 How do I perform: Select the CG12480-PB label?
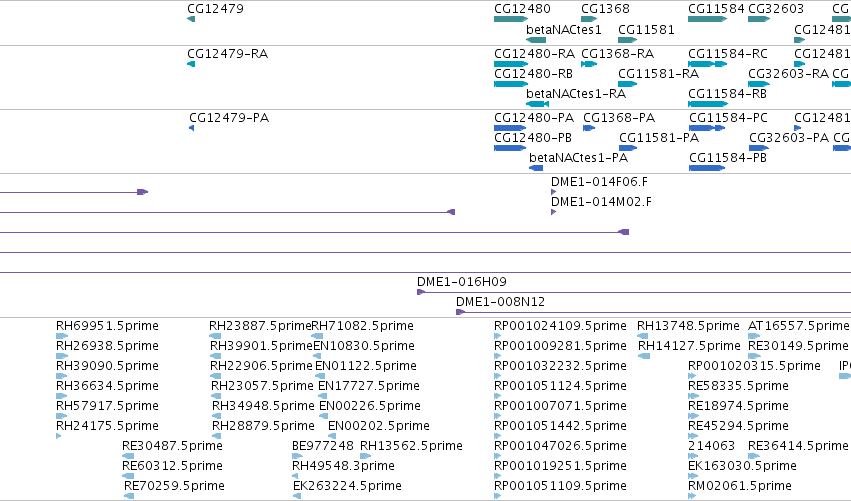point(532,138)
